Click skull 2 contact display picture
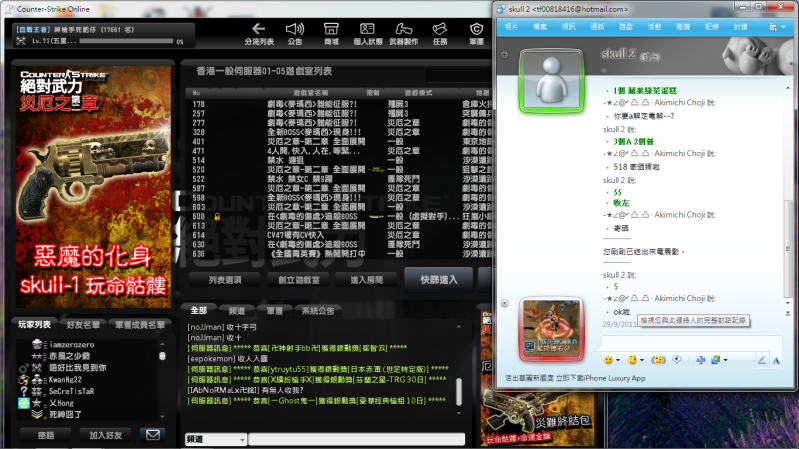The height and width of the screenshot is (449, 799). (551, 81)
